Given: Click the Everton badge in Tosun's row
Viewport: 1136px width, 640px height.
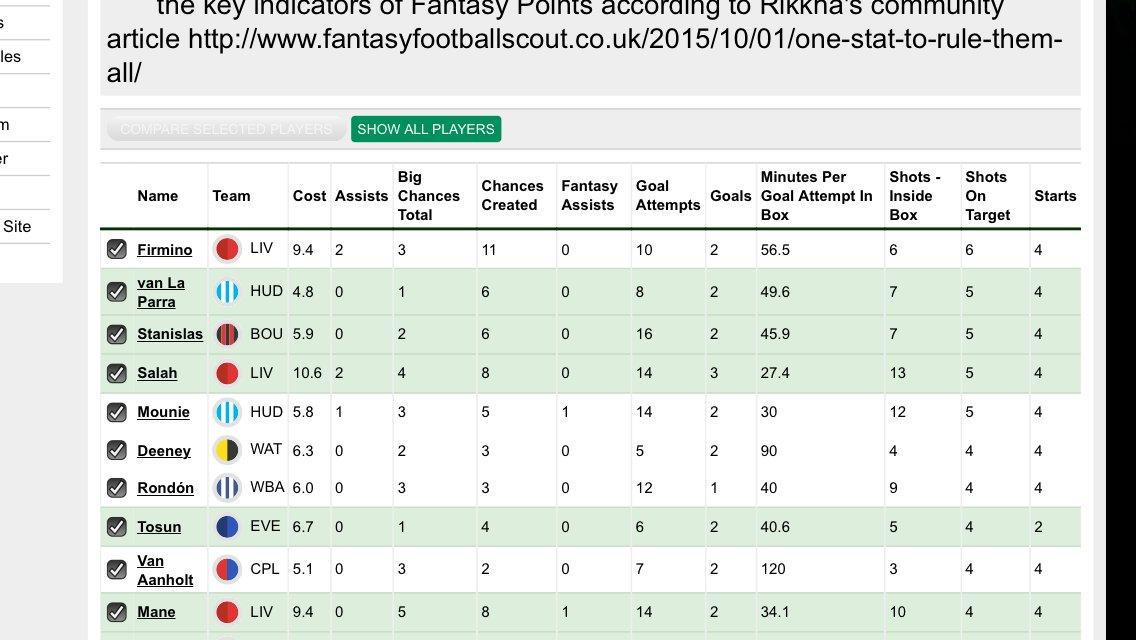Looking at the screenshot, I should tap(227, 527).
